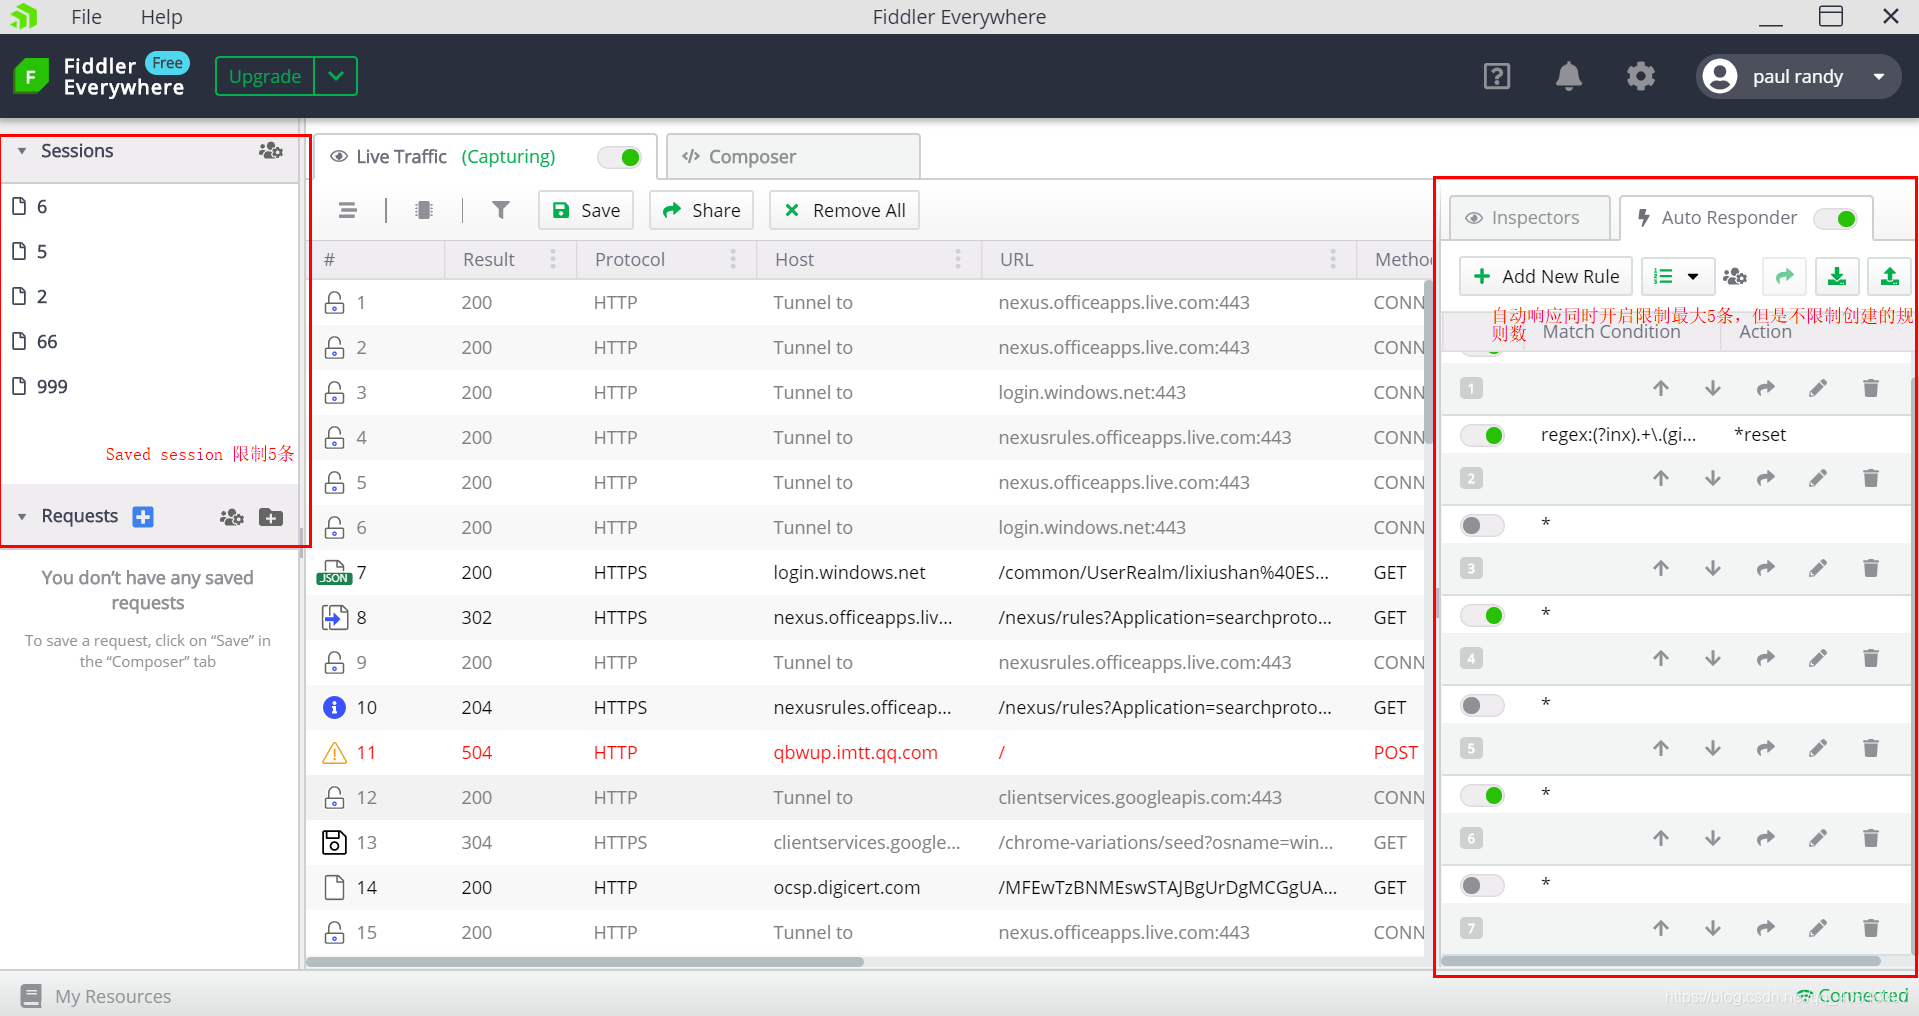The image size is (1919, 1016).
Task: Open File menu
Action: pos(86,17)
